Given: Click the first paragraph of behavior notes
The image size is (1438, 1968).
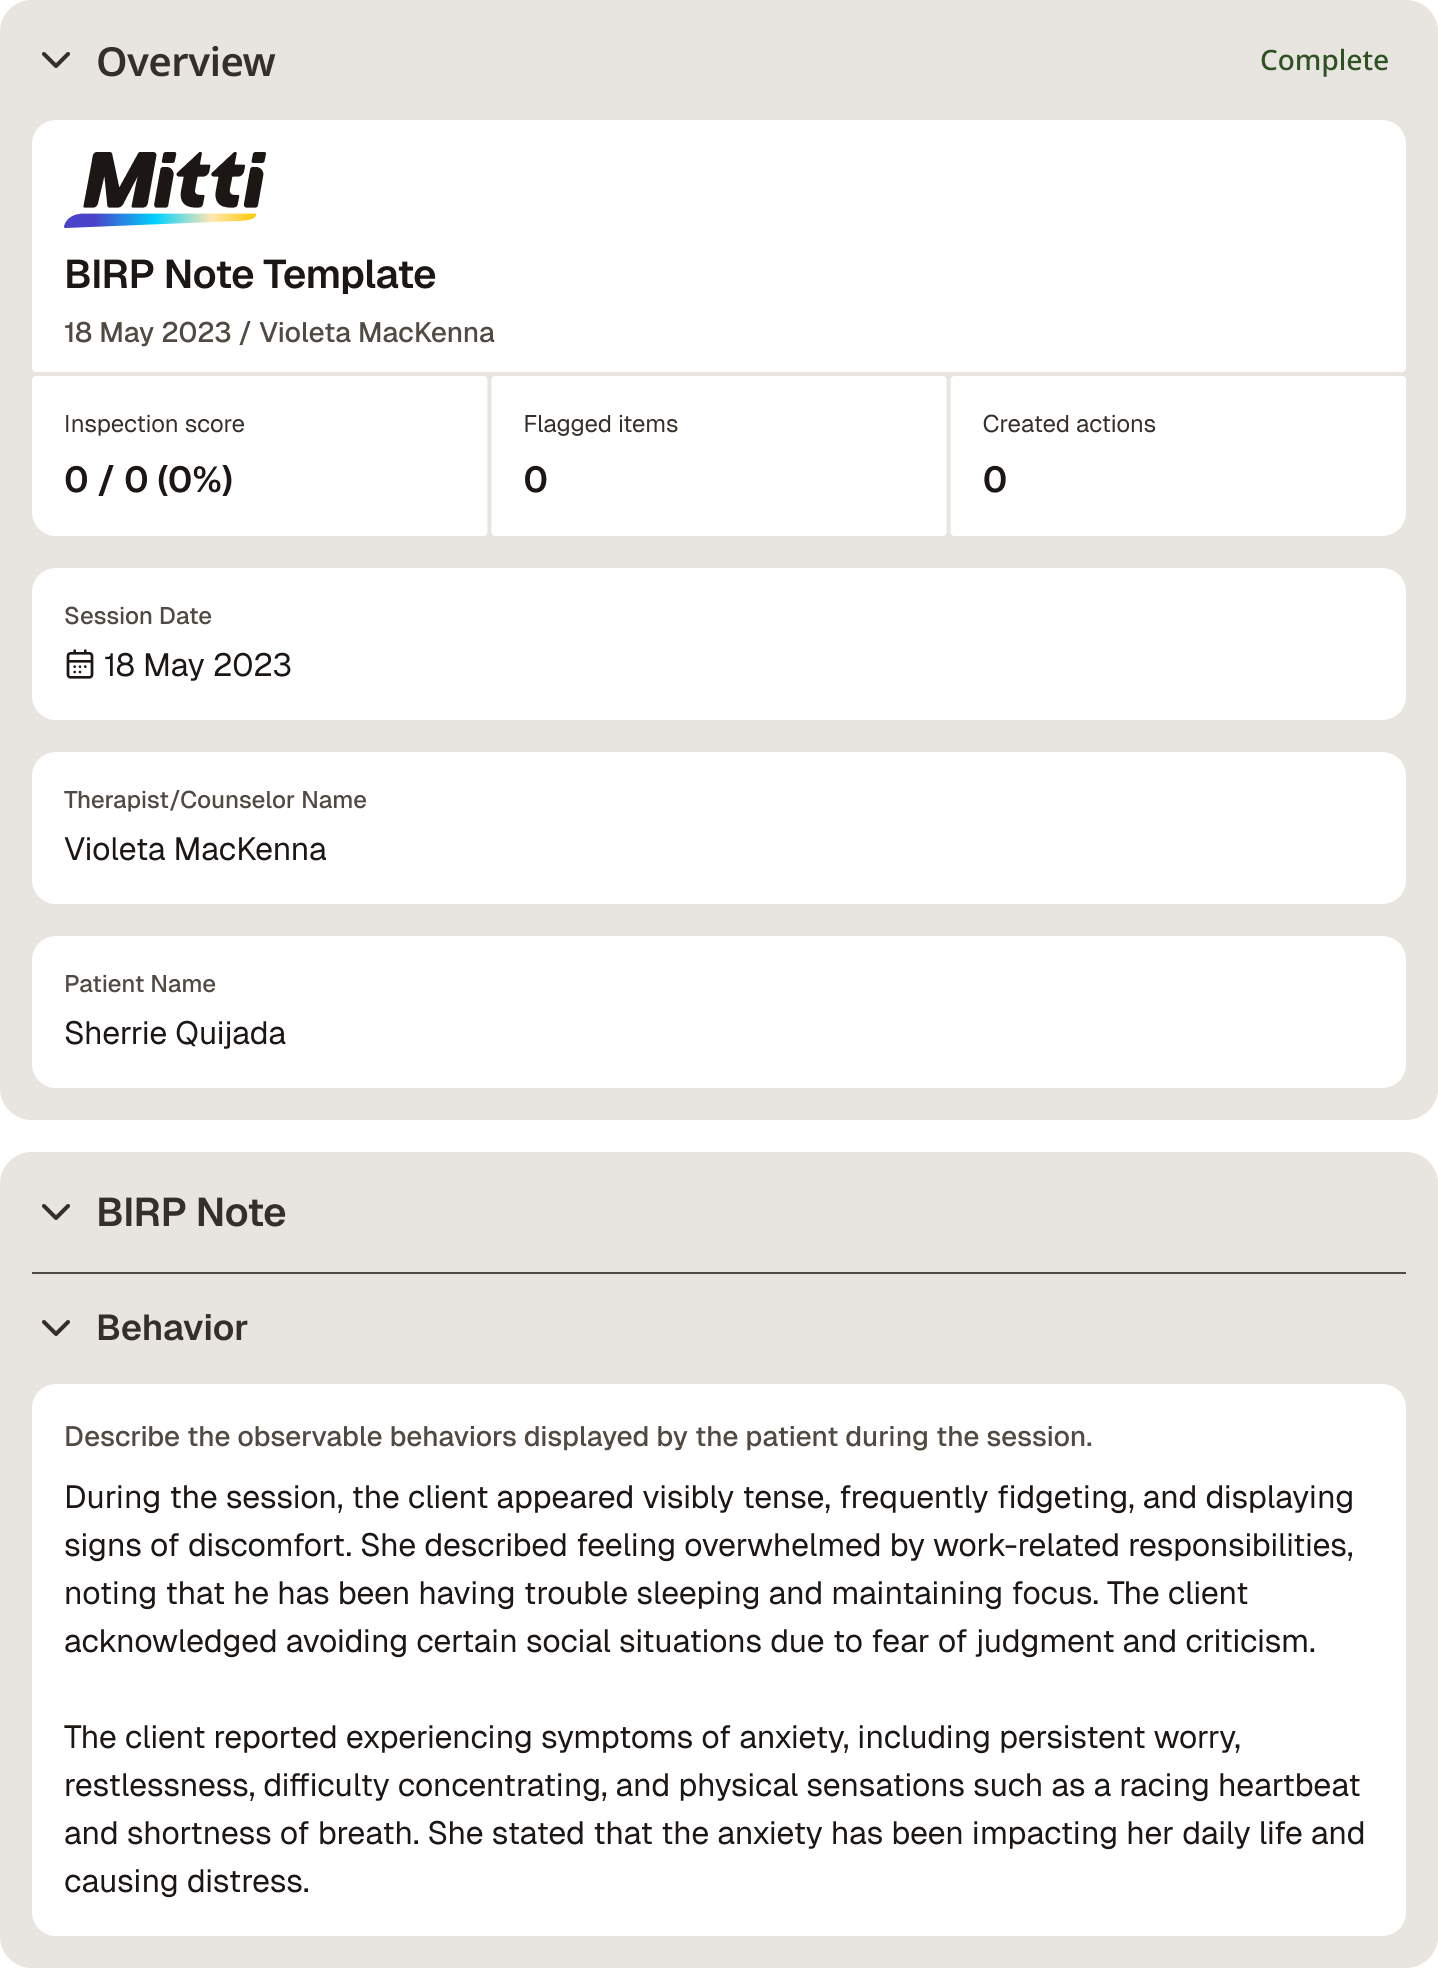Looking at the screenshot, I should point(709,1569).
